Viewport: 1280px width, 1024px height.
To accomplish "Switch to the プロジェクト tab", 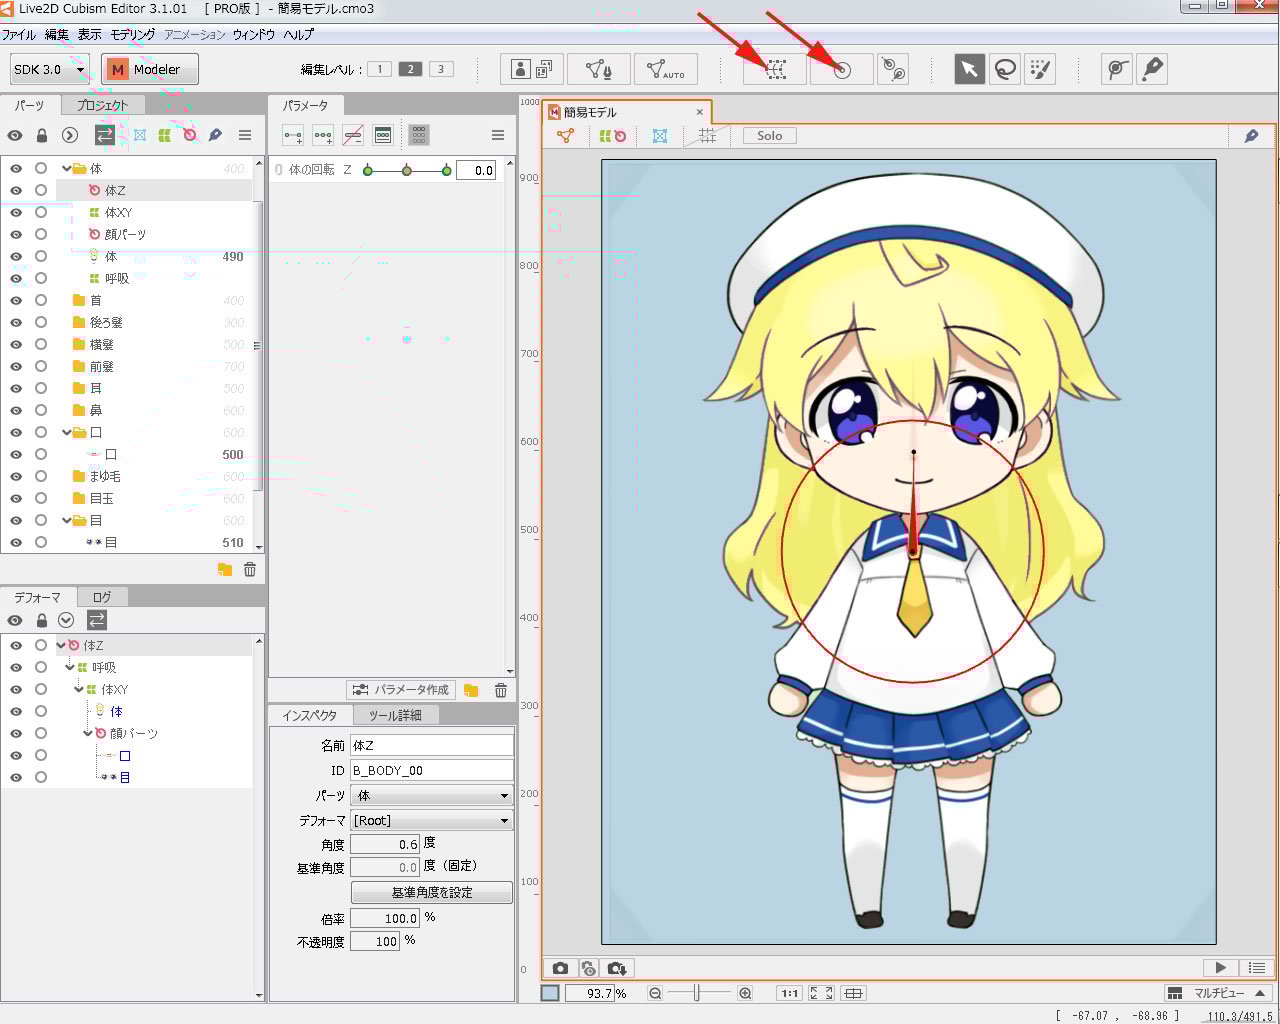I will click(x=103, y=105).
